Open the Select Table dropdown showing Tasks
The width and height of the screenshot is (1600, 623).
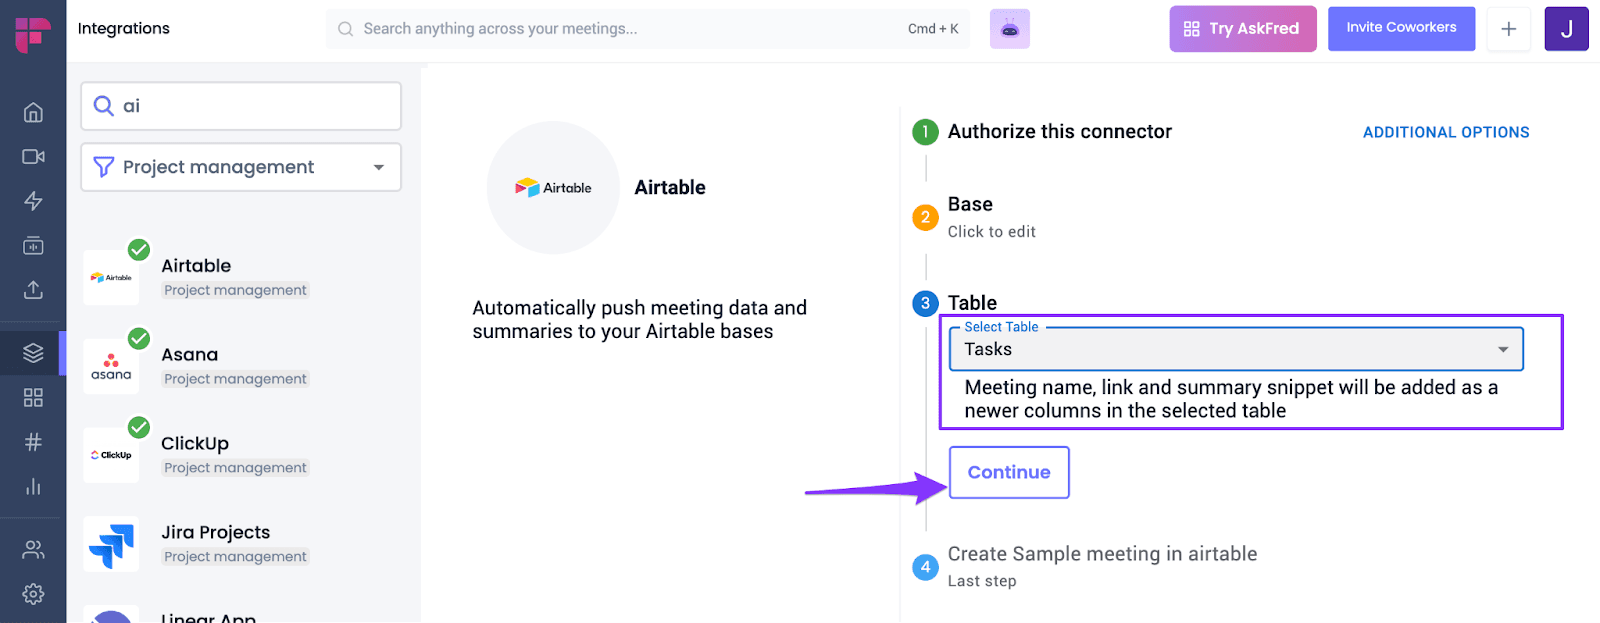[x=1236, y=349]
